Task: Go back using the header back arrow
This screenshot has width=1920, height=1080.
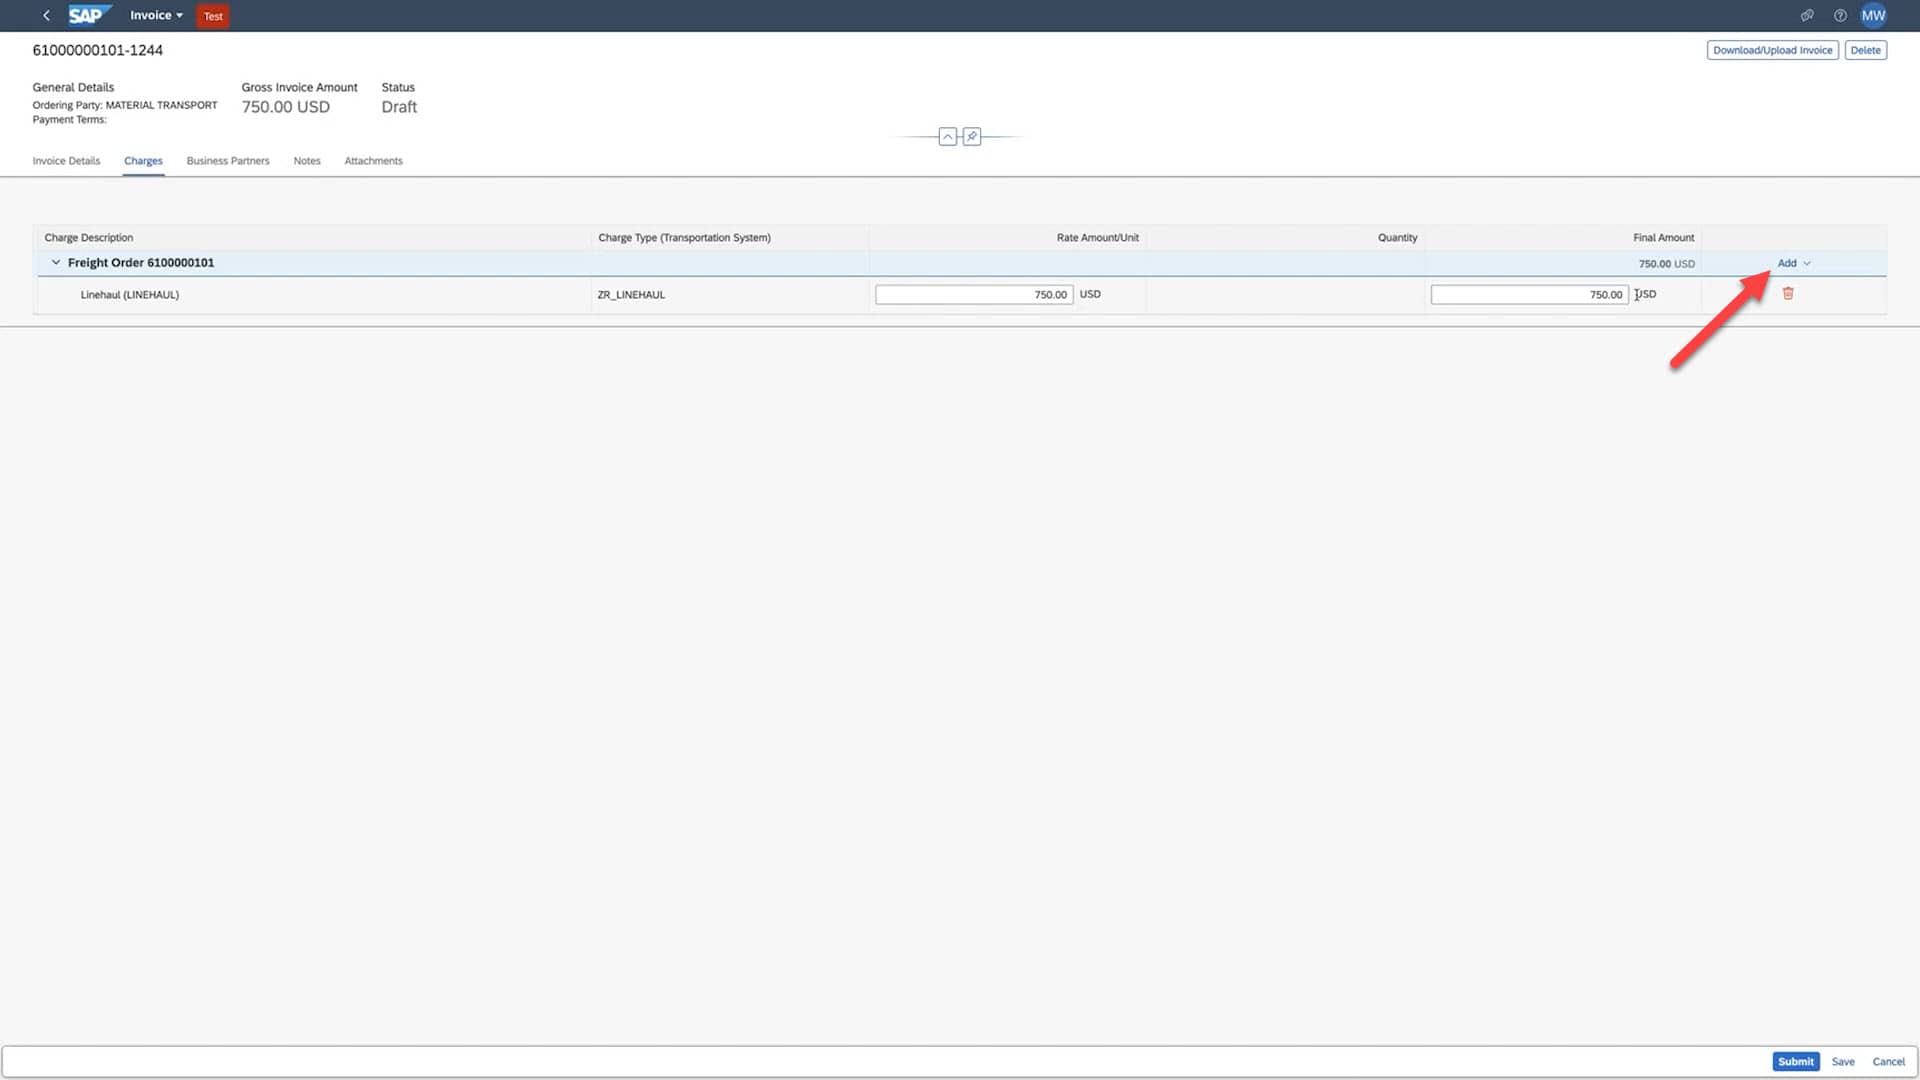Action: click(46, 15)
